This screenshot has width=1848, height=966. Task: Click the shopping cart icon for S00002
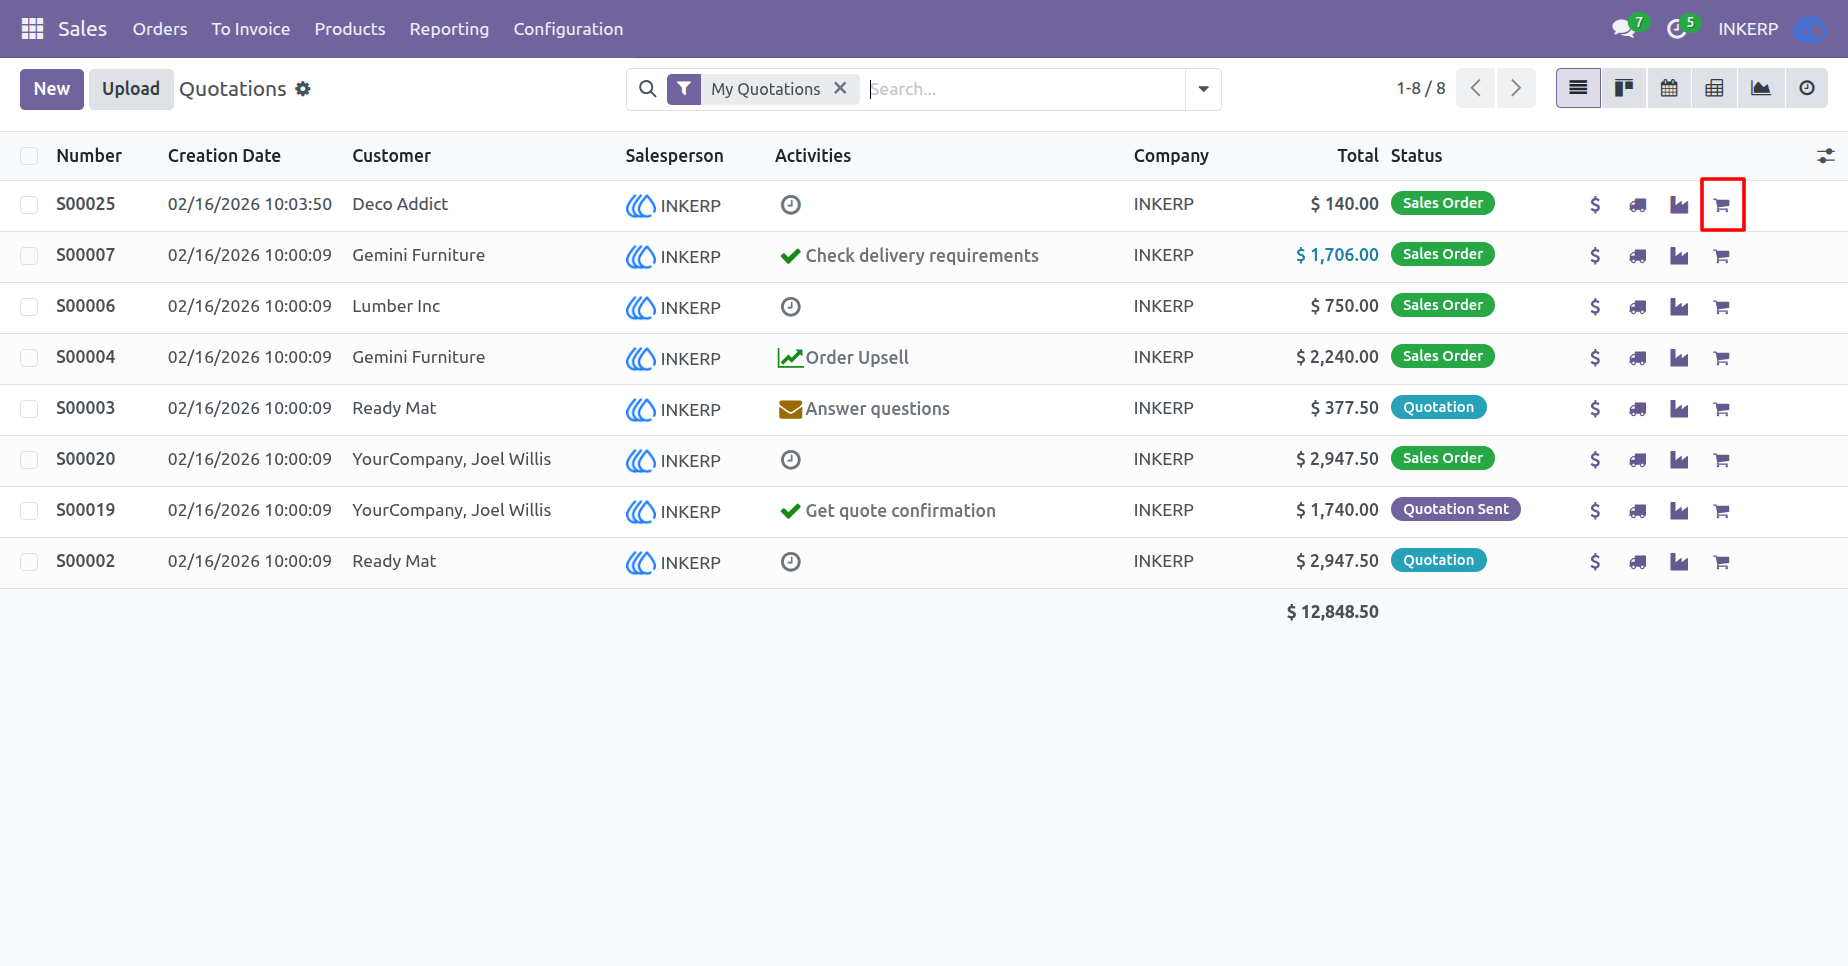(x=1721, y=562)
